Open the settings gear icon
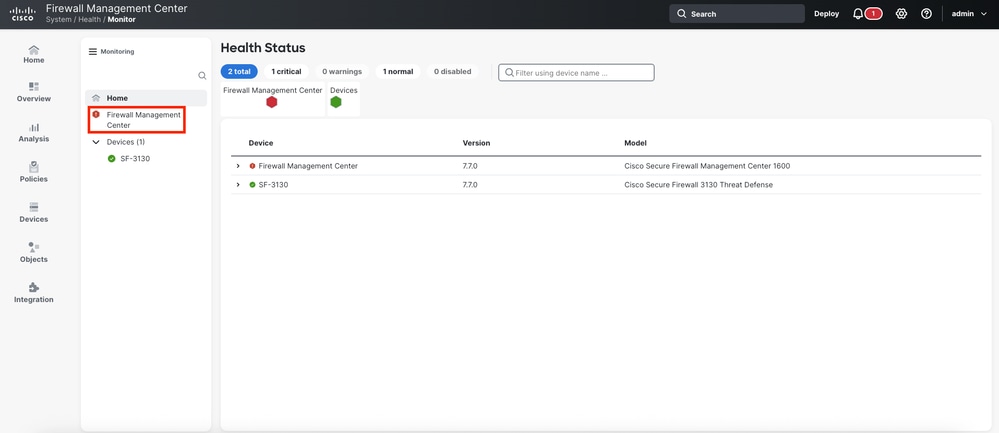The image size is (999, 433). click(901, 14)
